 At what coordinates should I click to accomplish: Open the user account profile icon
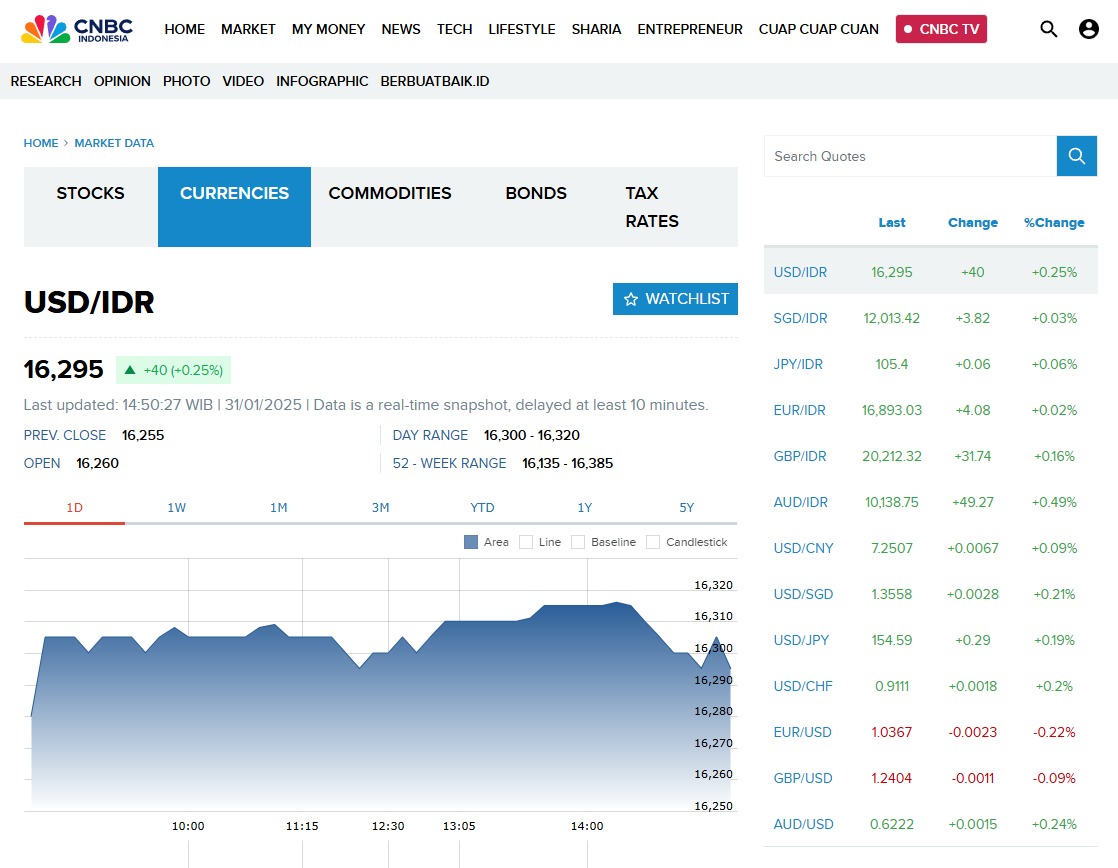pos(1089,29)
